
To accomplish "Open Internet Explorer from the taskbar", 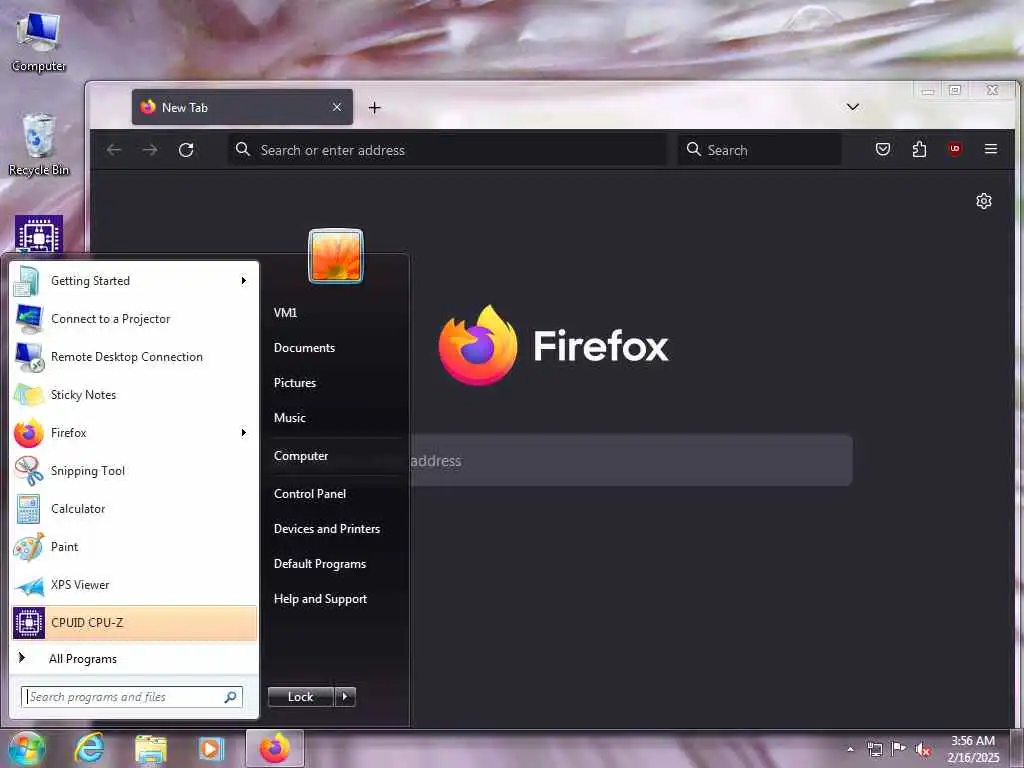I will pos(89,748).
